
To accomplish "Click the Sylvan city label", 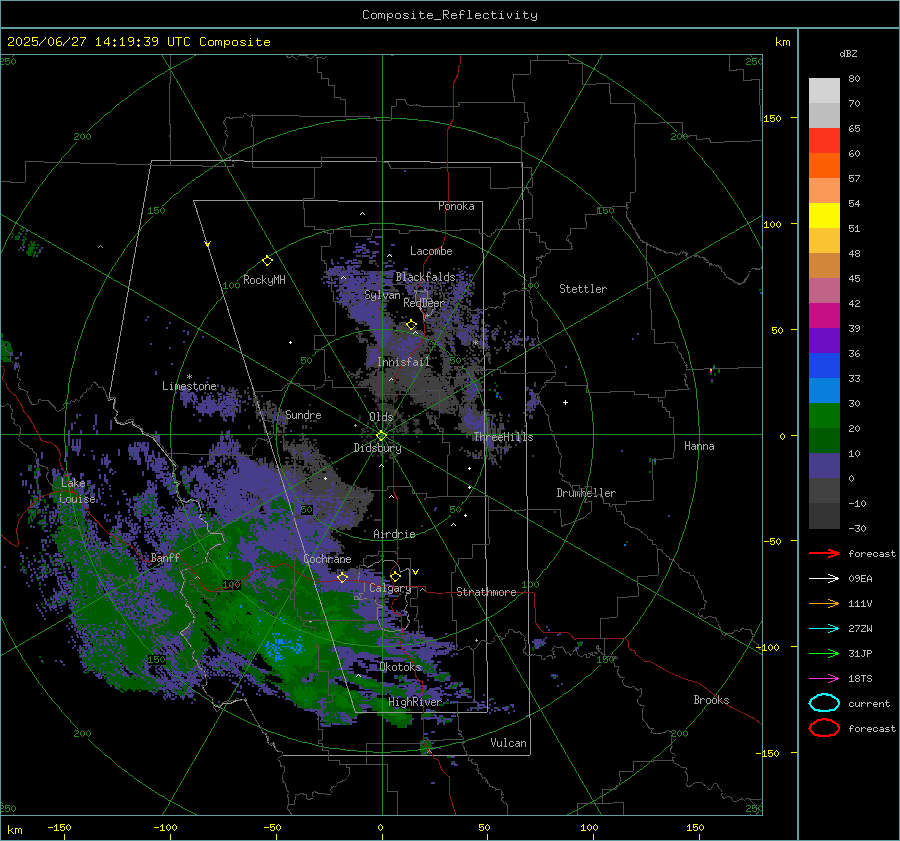I will [x=382, y=295].
